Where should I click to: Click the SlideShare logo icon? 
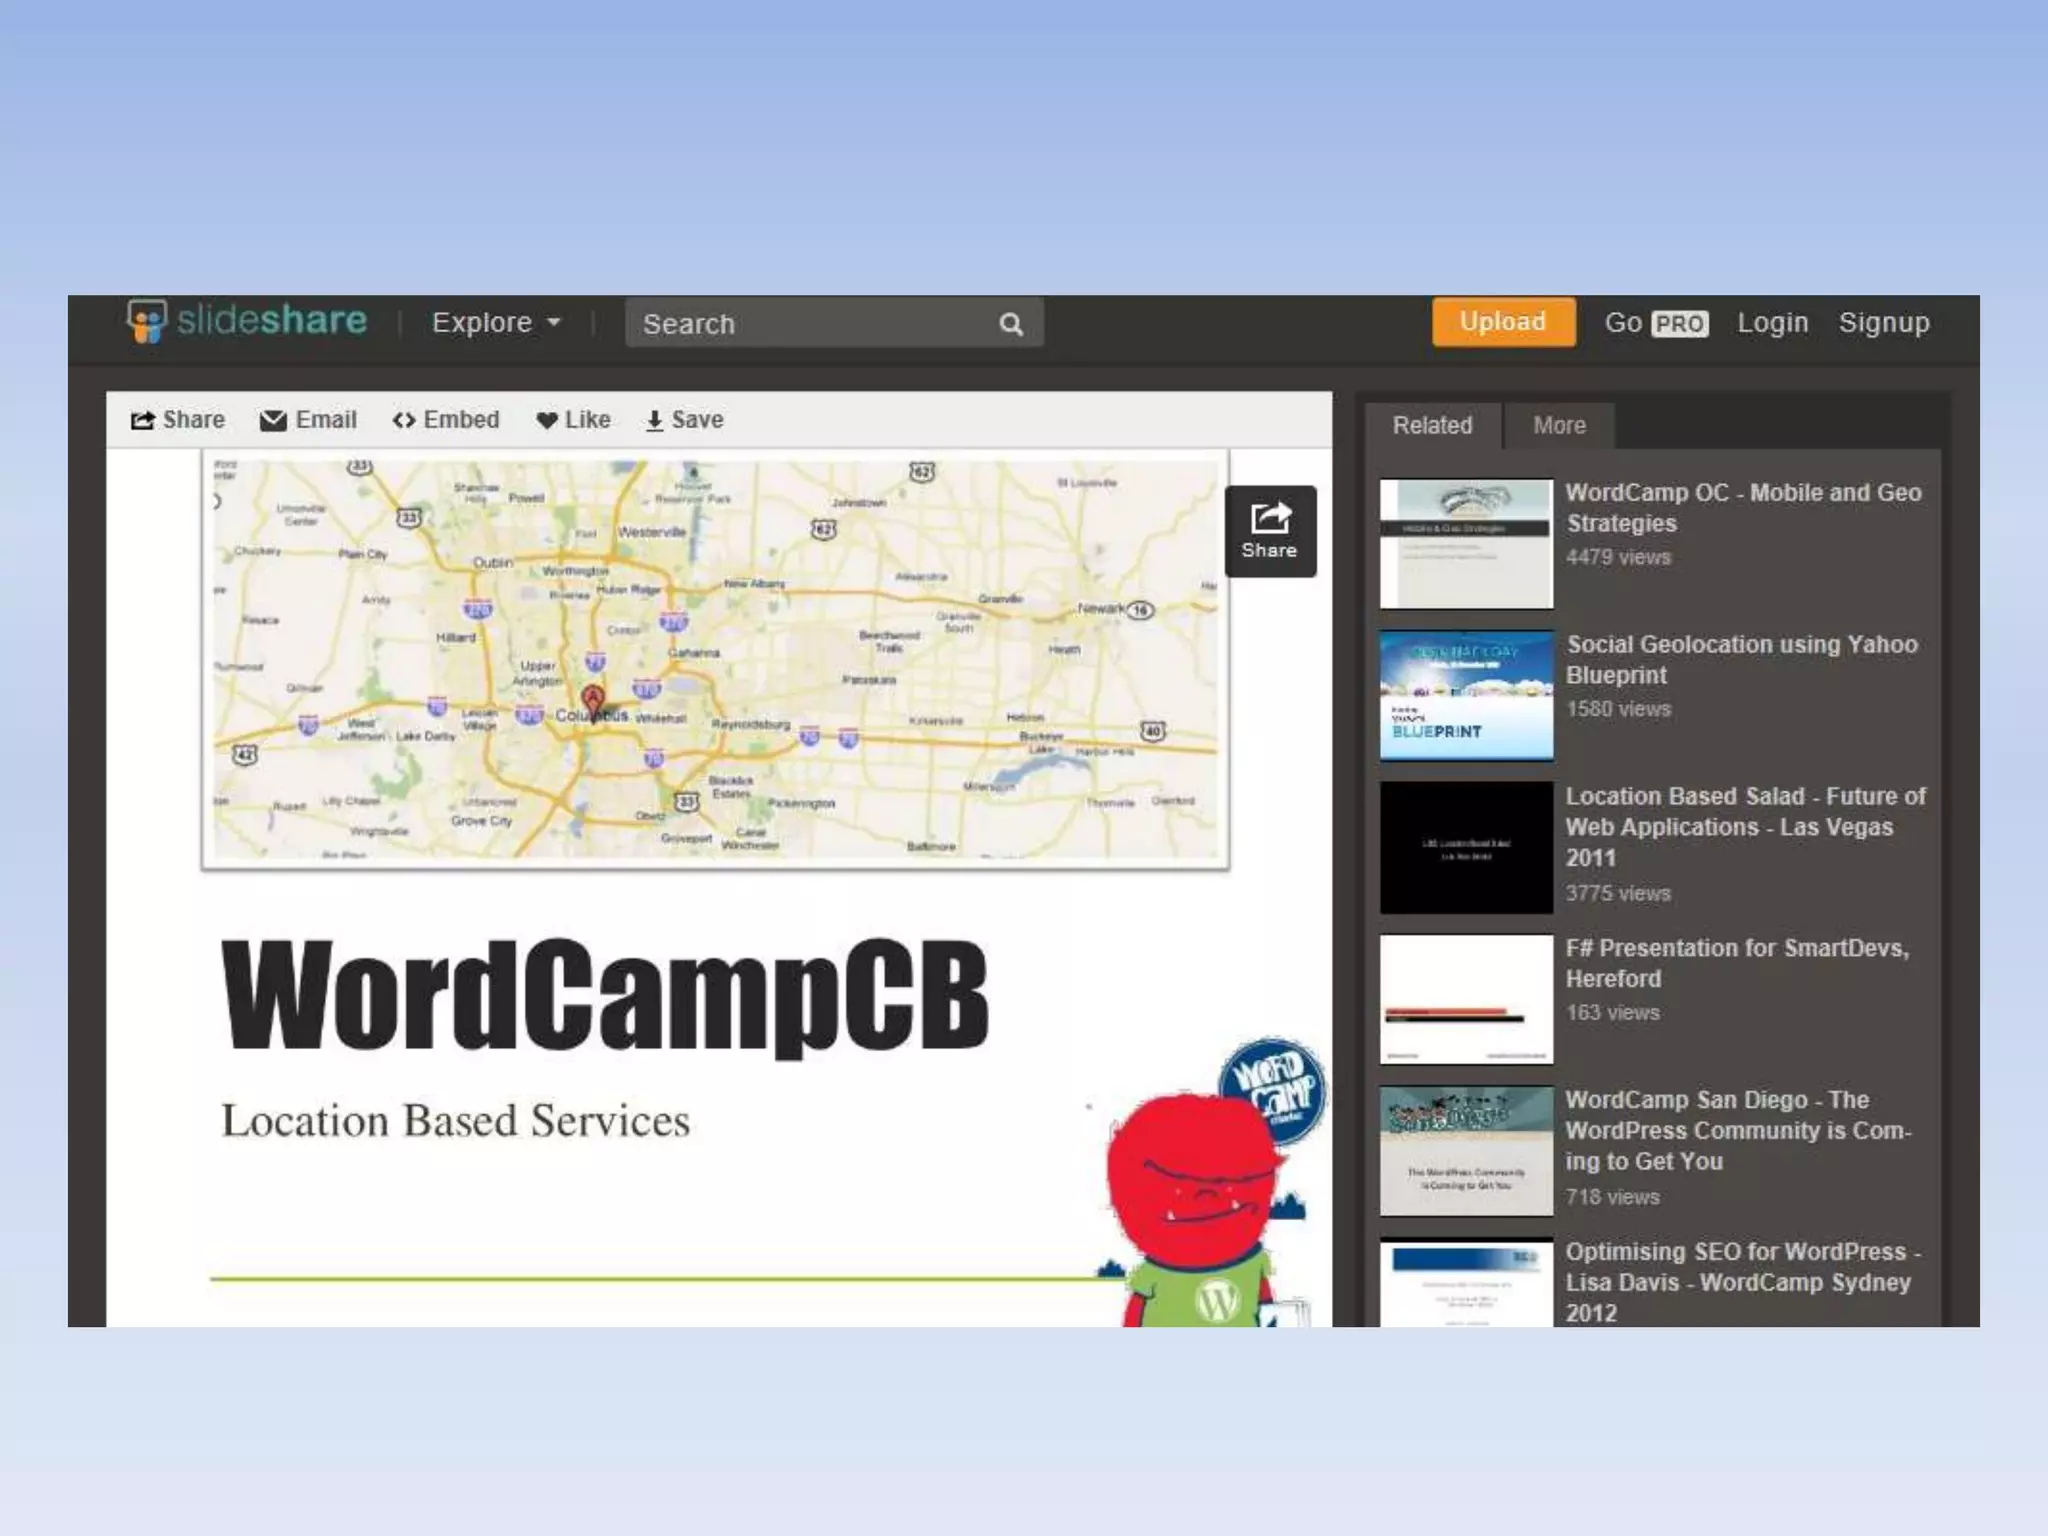[x=147, y=321]
